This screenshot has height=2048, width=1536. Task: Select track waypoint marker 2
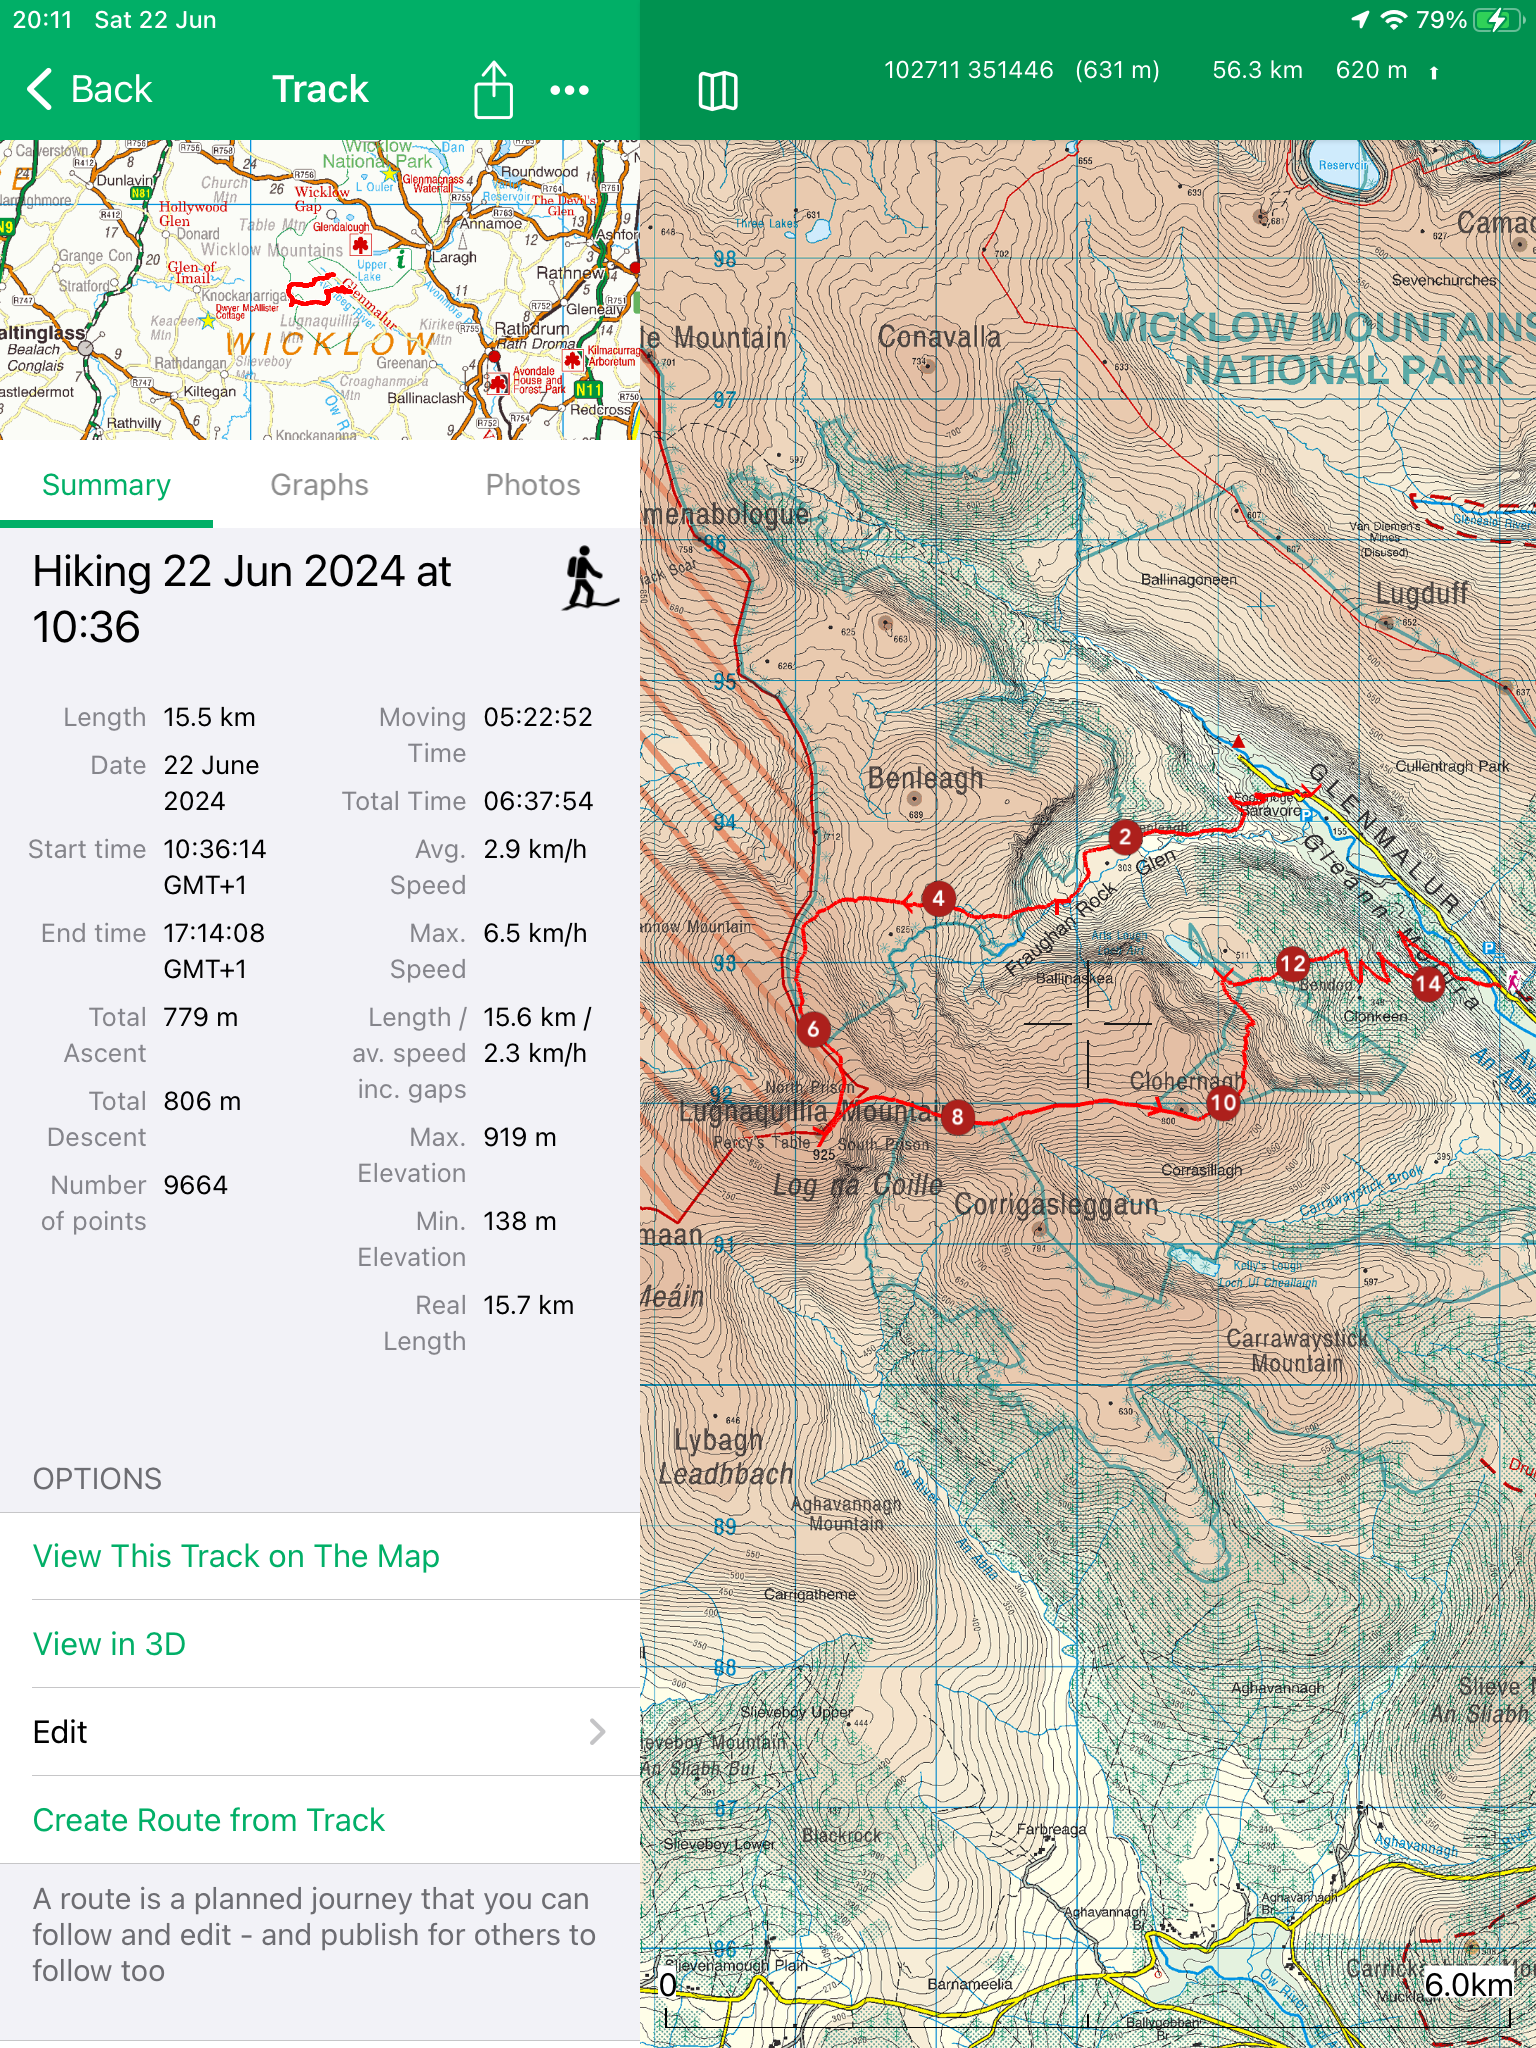pos(1125,837)
